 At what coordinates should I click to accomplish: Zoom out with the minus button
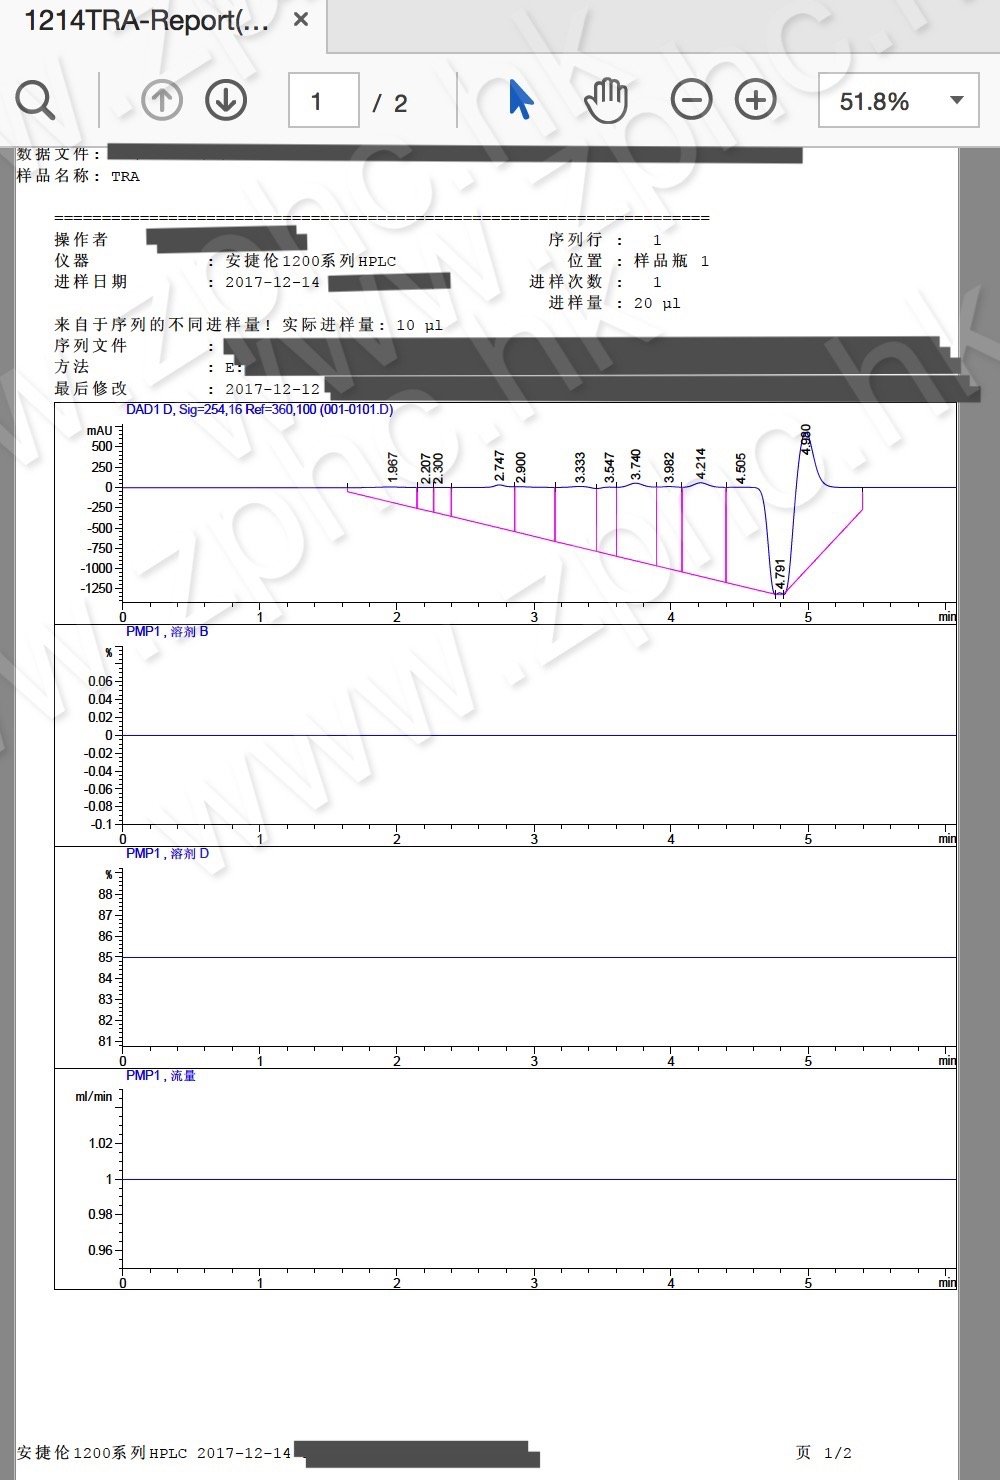691,101
